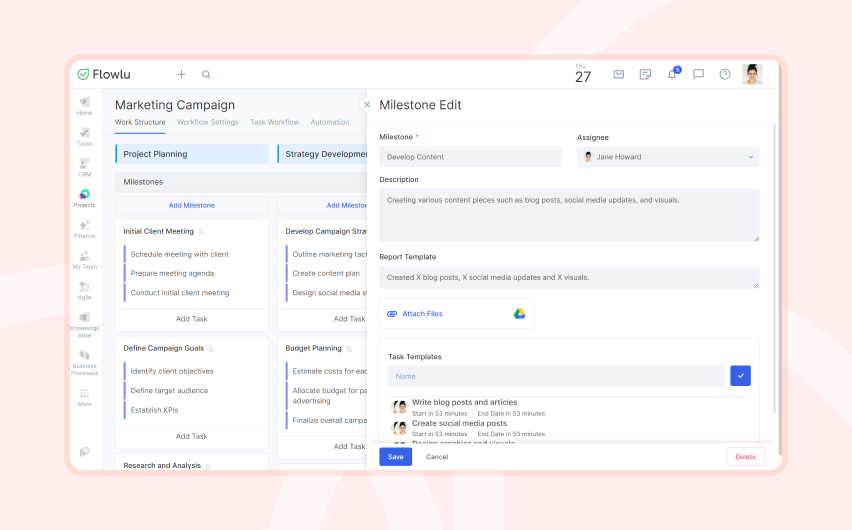
Task: Open the Projects sidebar icon
Action: [x=84, y=198]
